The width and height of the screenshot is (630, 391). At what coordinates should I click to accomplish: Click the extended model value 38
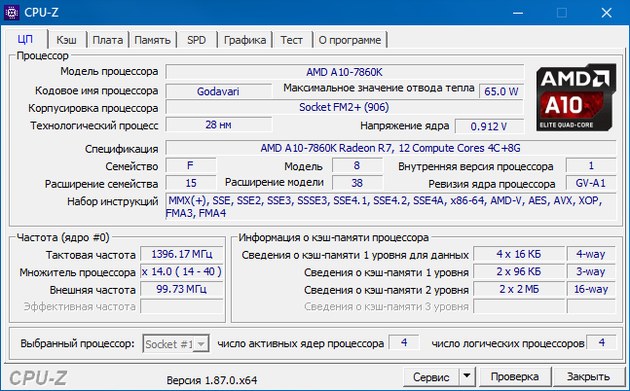tap(357, 183)
